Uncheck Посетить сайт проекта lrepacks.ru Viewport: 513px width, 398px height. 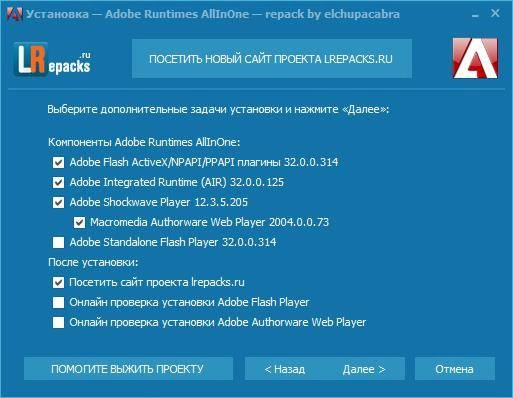point(58,282)
